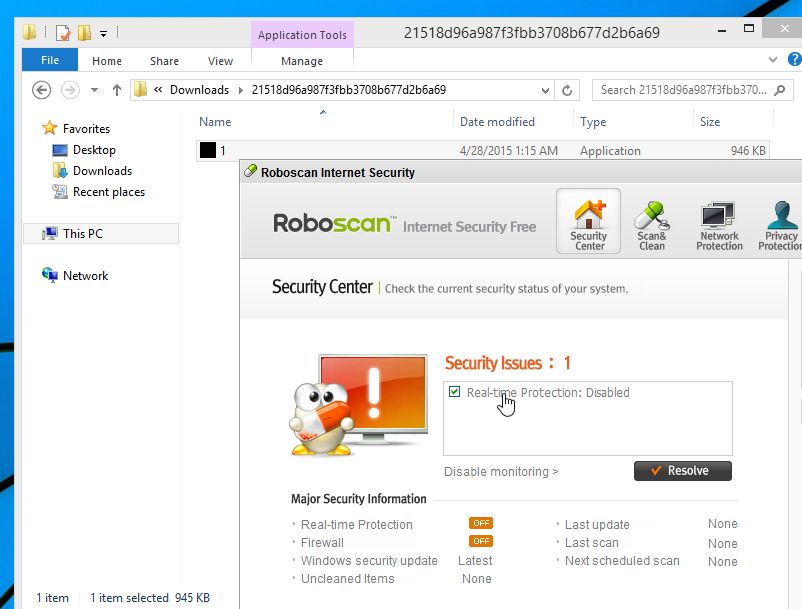Click the double chevron in the address bar

(x=158, y=89)
